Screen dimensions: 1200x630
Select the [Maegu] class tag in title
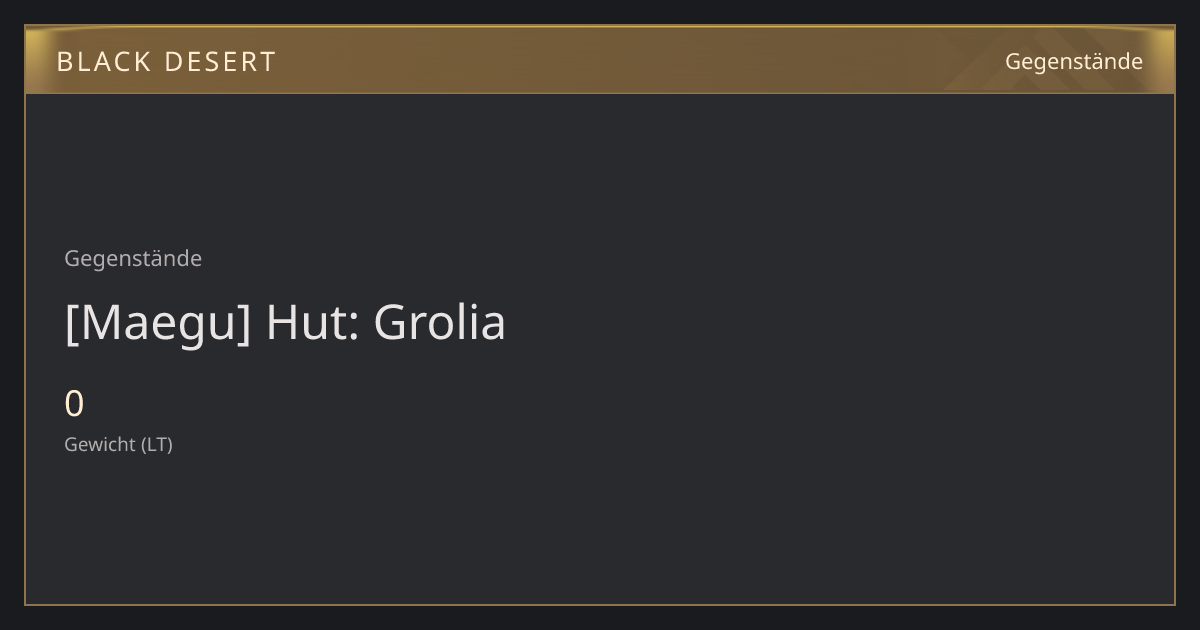point(158,322)
